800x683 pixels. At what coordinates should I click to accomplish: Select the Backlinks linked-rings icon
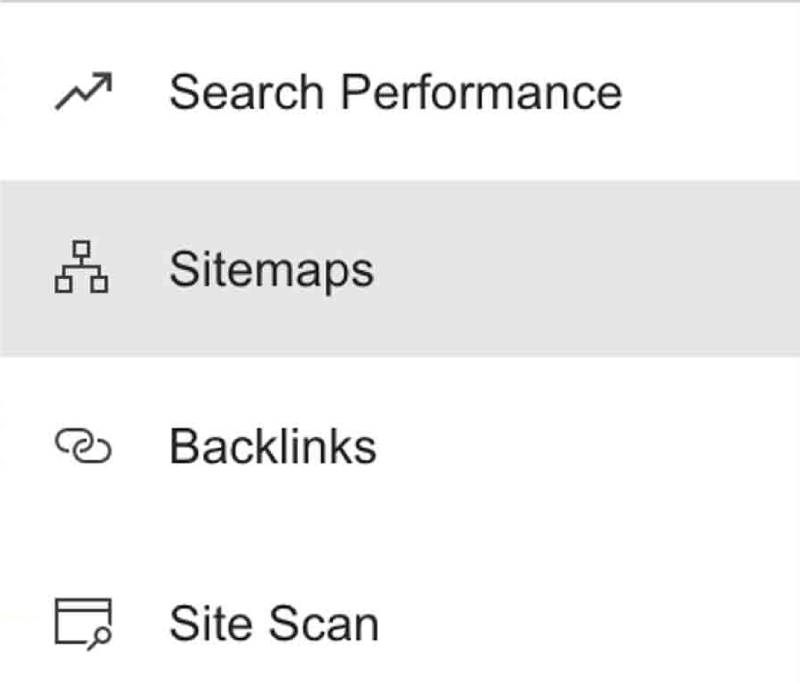[x=83, y=446]
